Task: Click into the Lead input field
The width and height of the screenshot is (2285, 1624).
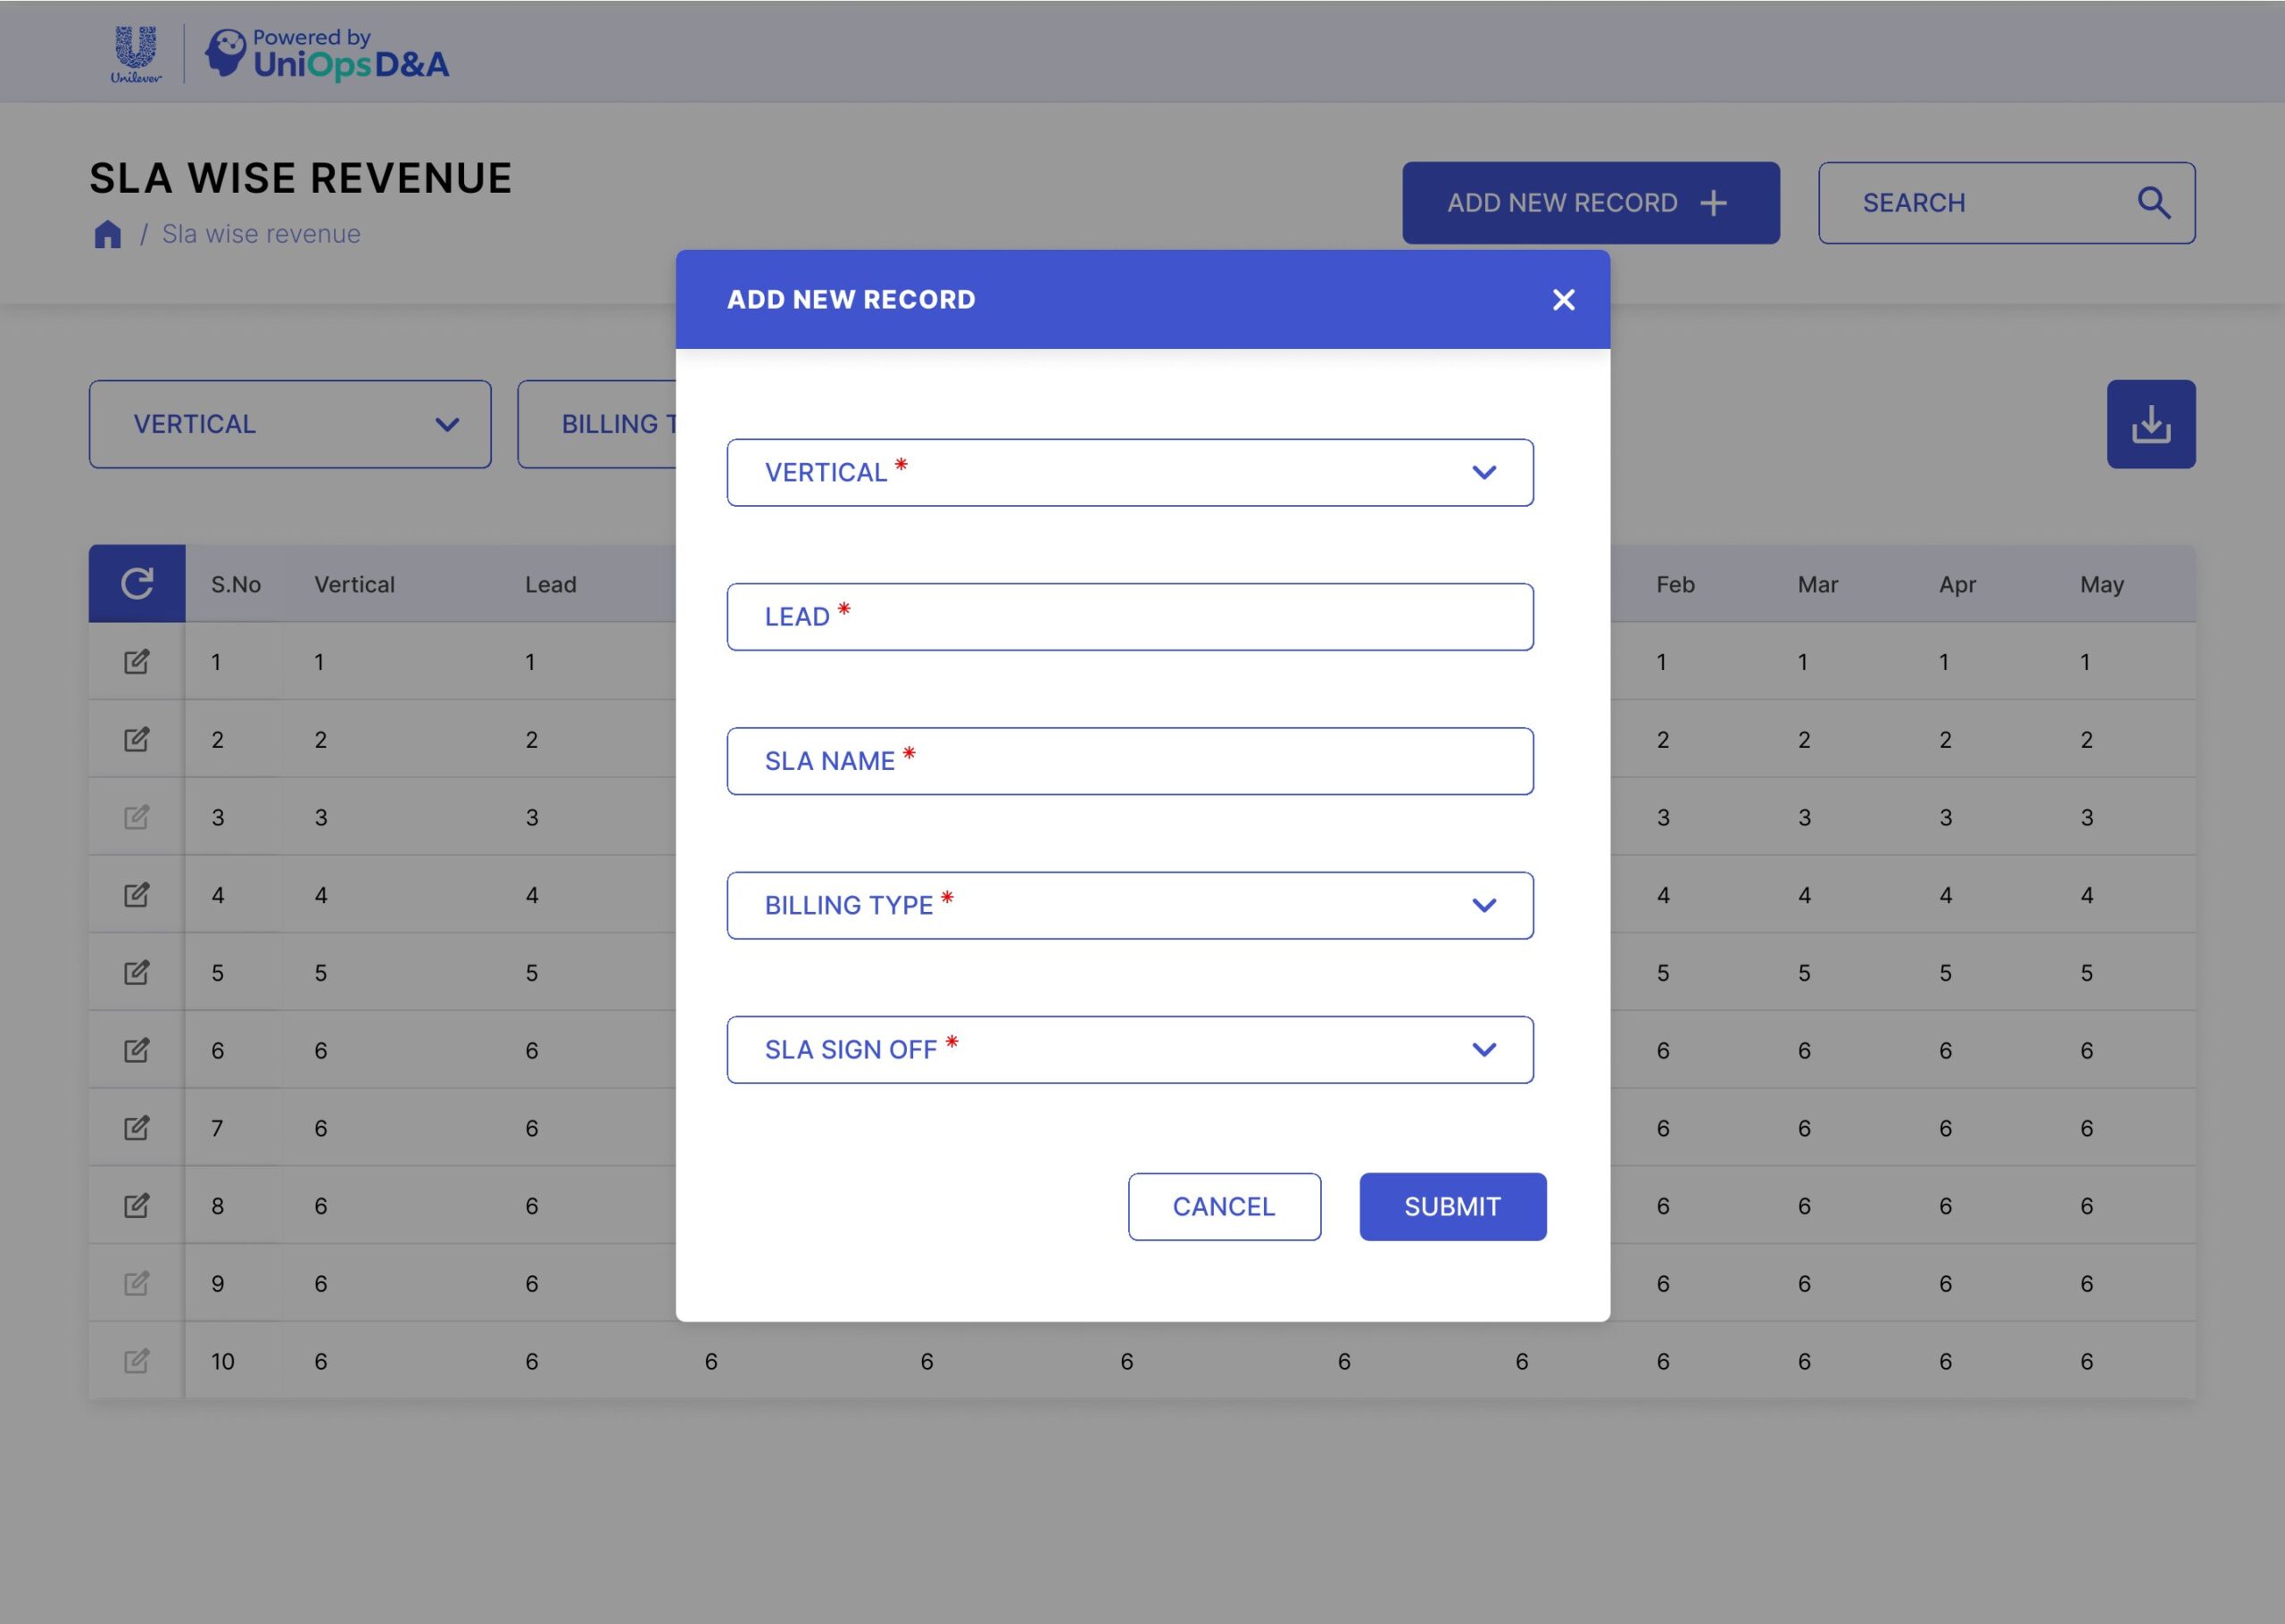Action: [1129, 617]
